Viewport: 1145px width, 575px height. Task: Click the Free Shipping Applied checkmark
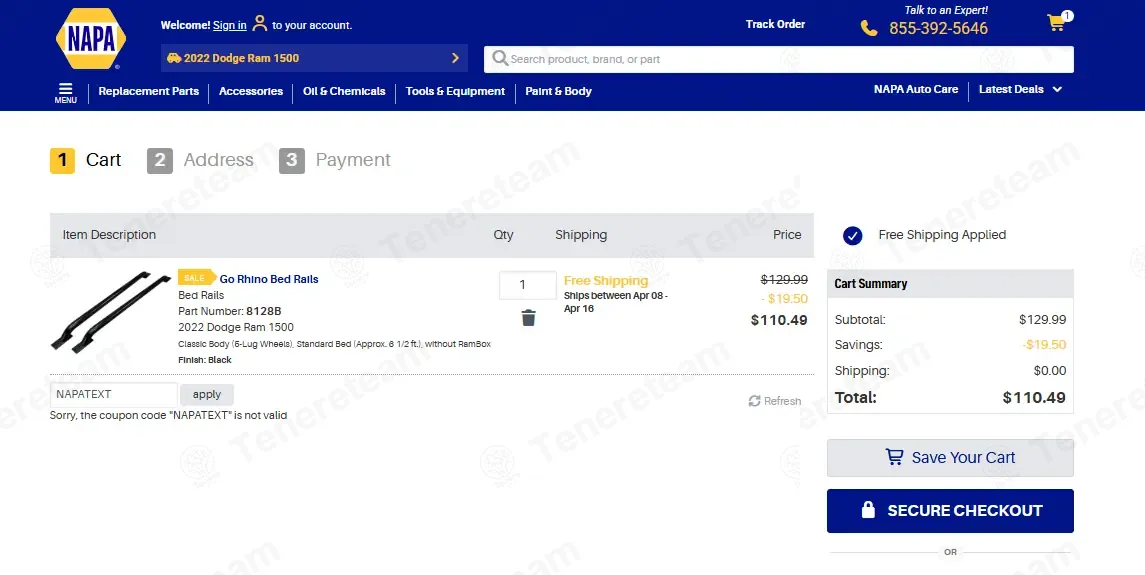pos(852,235)
